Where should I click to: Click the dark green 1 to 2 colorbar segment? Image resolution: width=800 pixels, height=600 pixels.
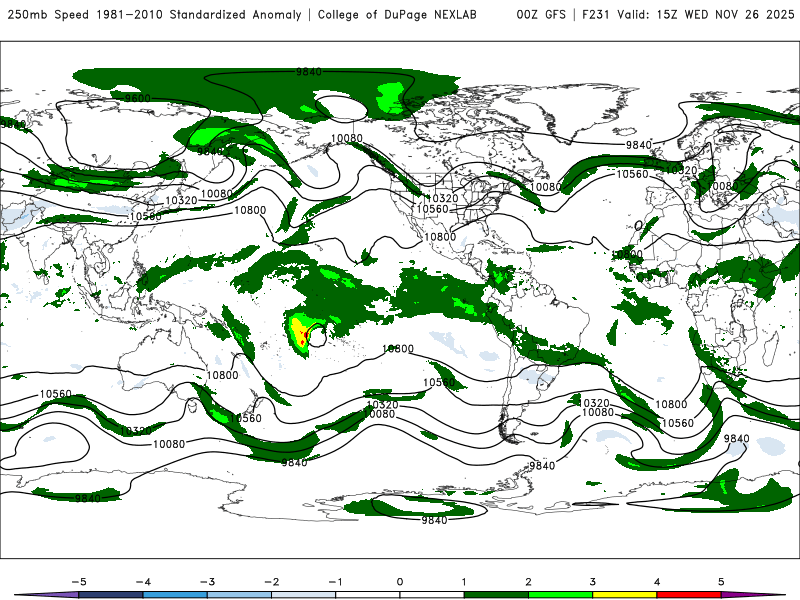coord(496,595)
